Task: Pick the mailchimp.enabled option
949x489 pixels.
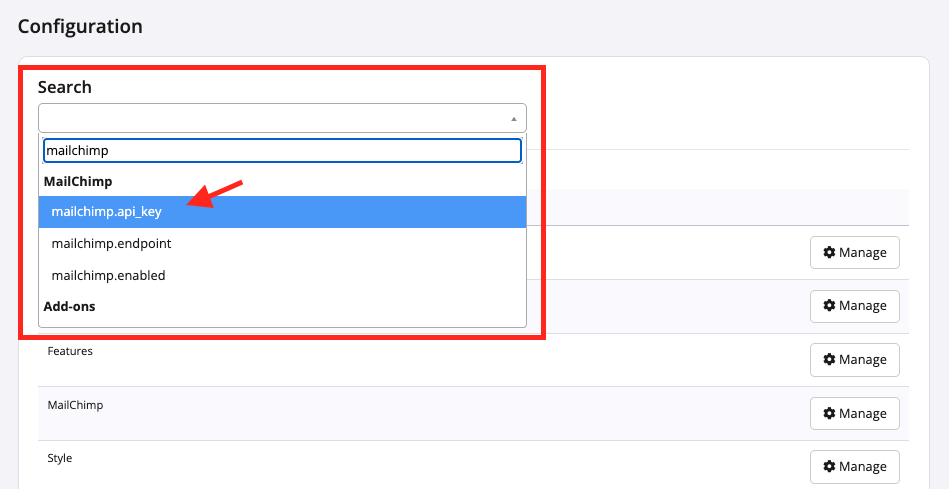Action: click(x=108, y=275)
